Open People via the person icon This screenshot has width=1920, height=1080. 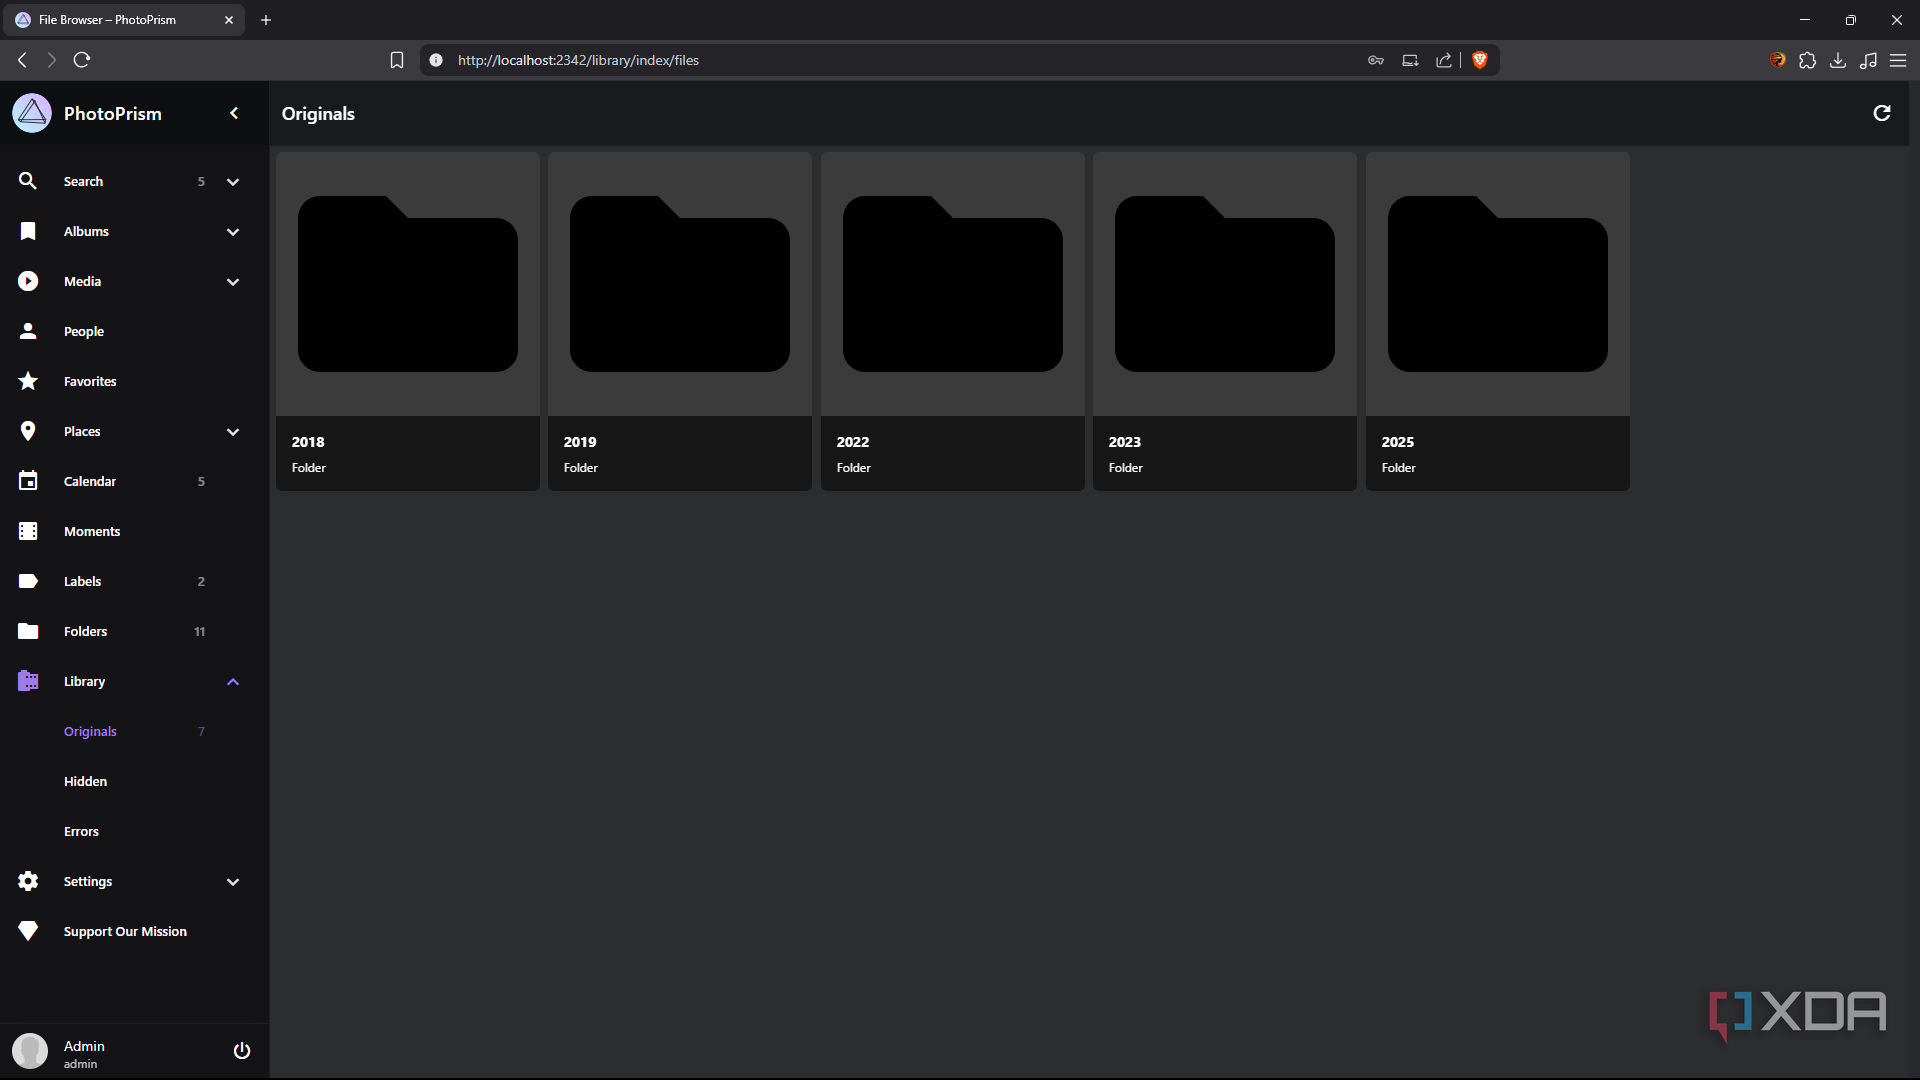pyautogui.click(x=28, y=331)
